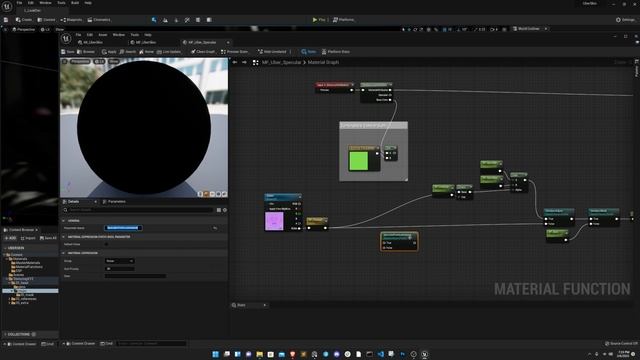The height and width of the screenshot is (360, 640).
Task: Click the Blueprints button in main toolbar
Action: [71, 20]
